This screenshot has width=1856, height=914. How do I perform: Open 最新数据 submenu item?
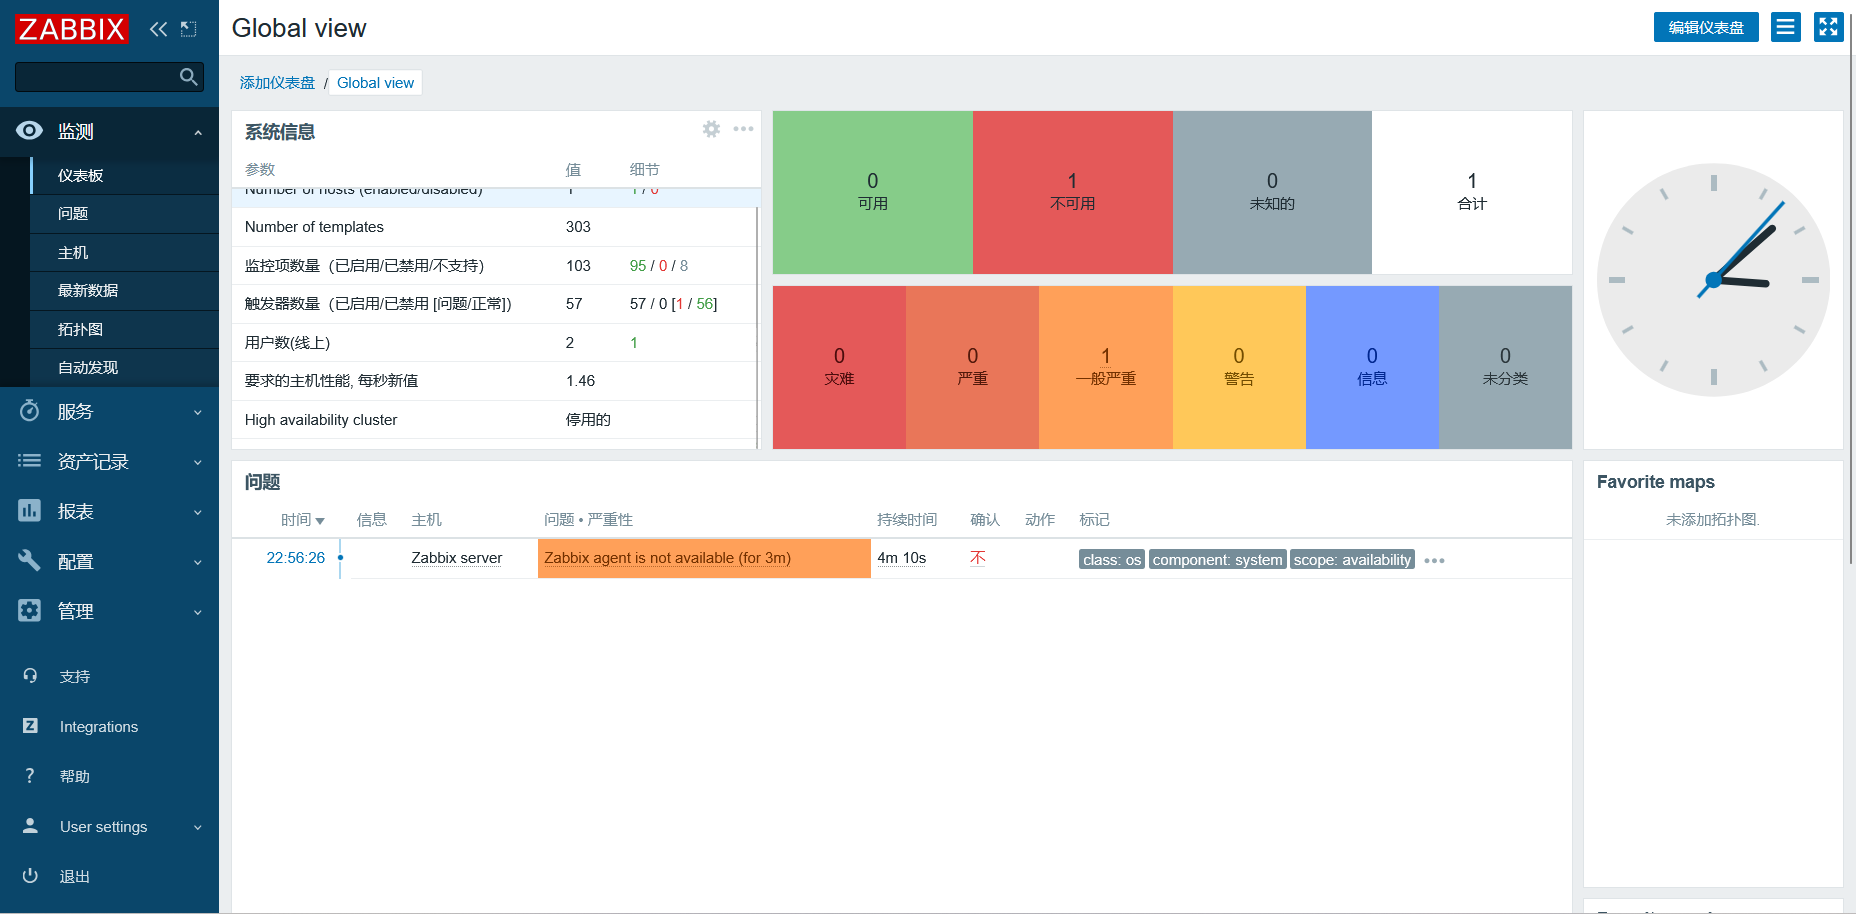click(x=124, y=291)
